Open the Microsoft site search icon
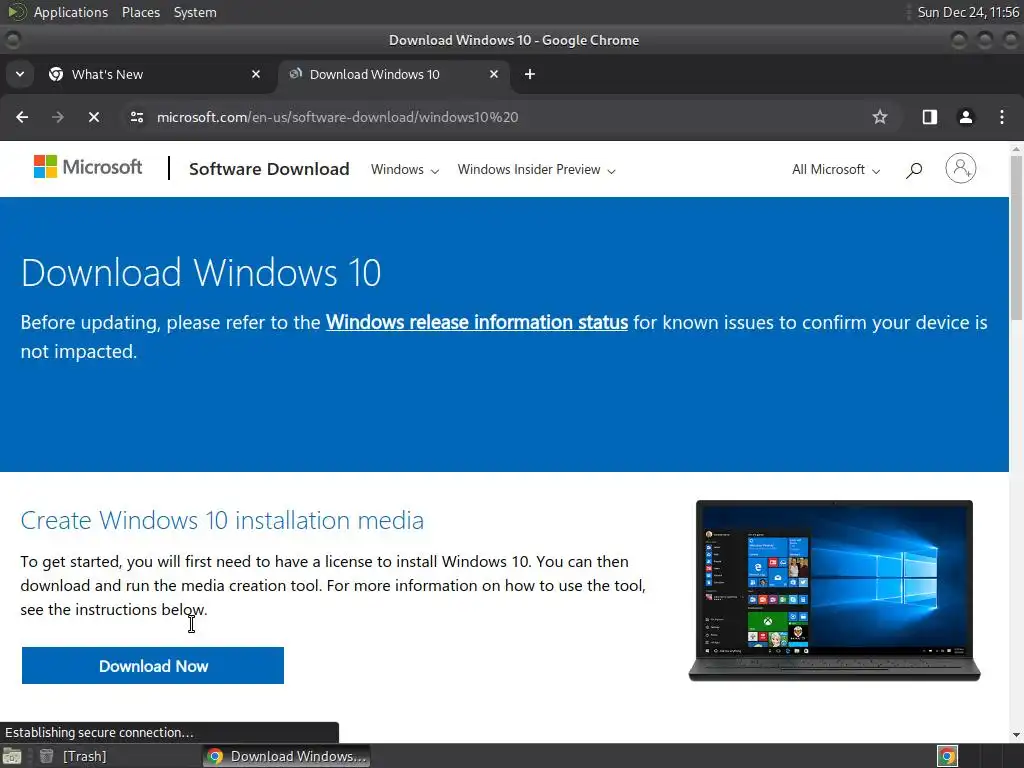This screenshot has width=1024, height=768. [914, 170]
